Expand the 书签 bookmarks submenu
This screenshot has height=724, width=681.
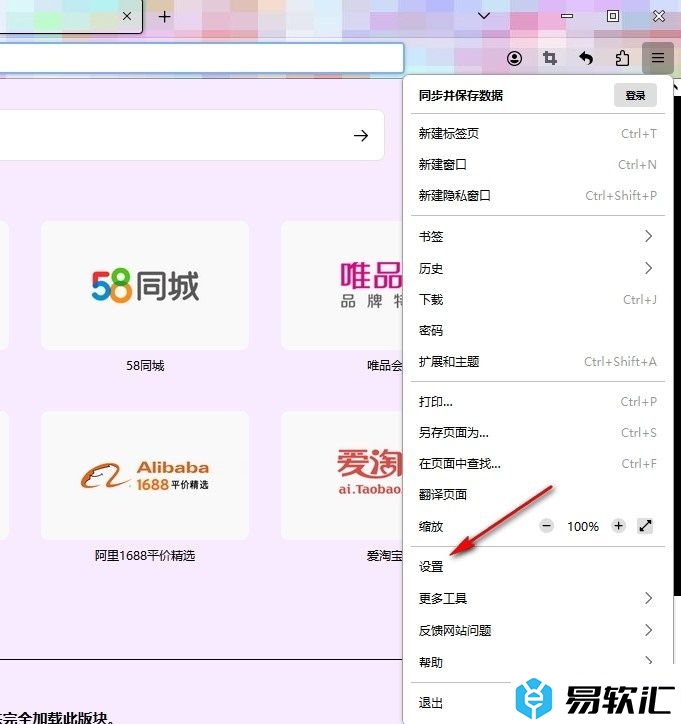[537, 236]
